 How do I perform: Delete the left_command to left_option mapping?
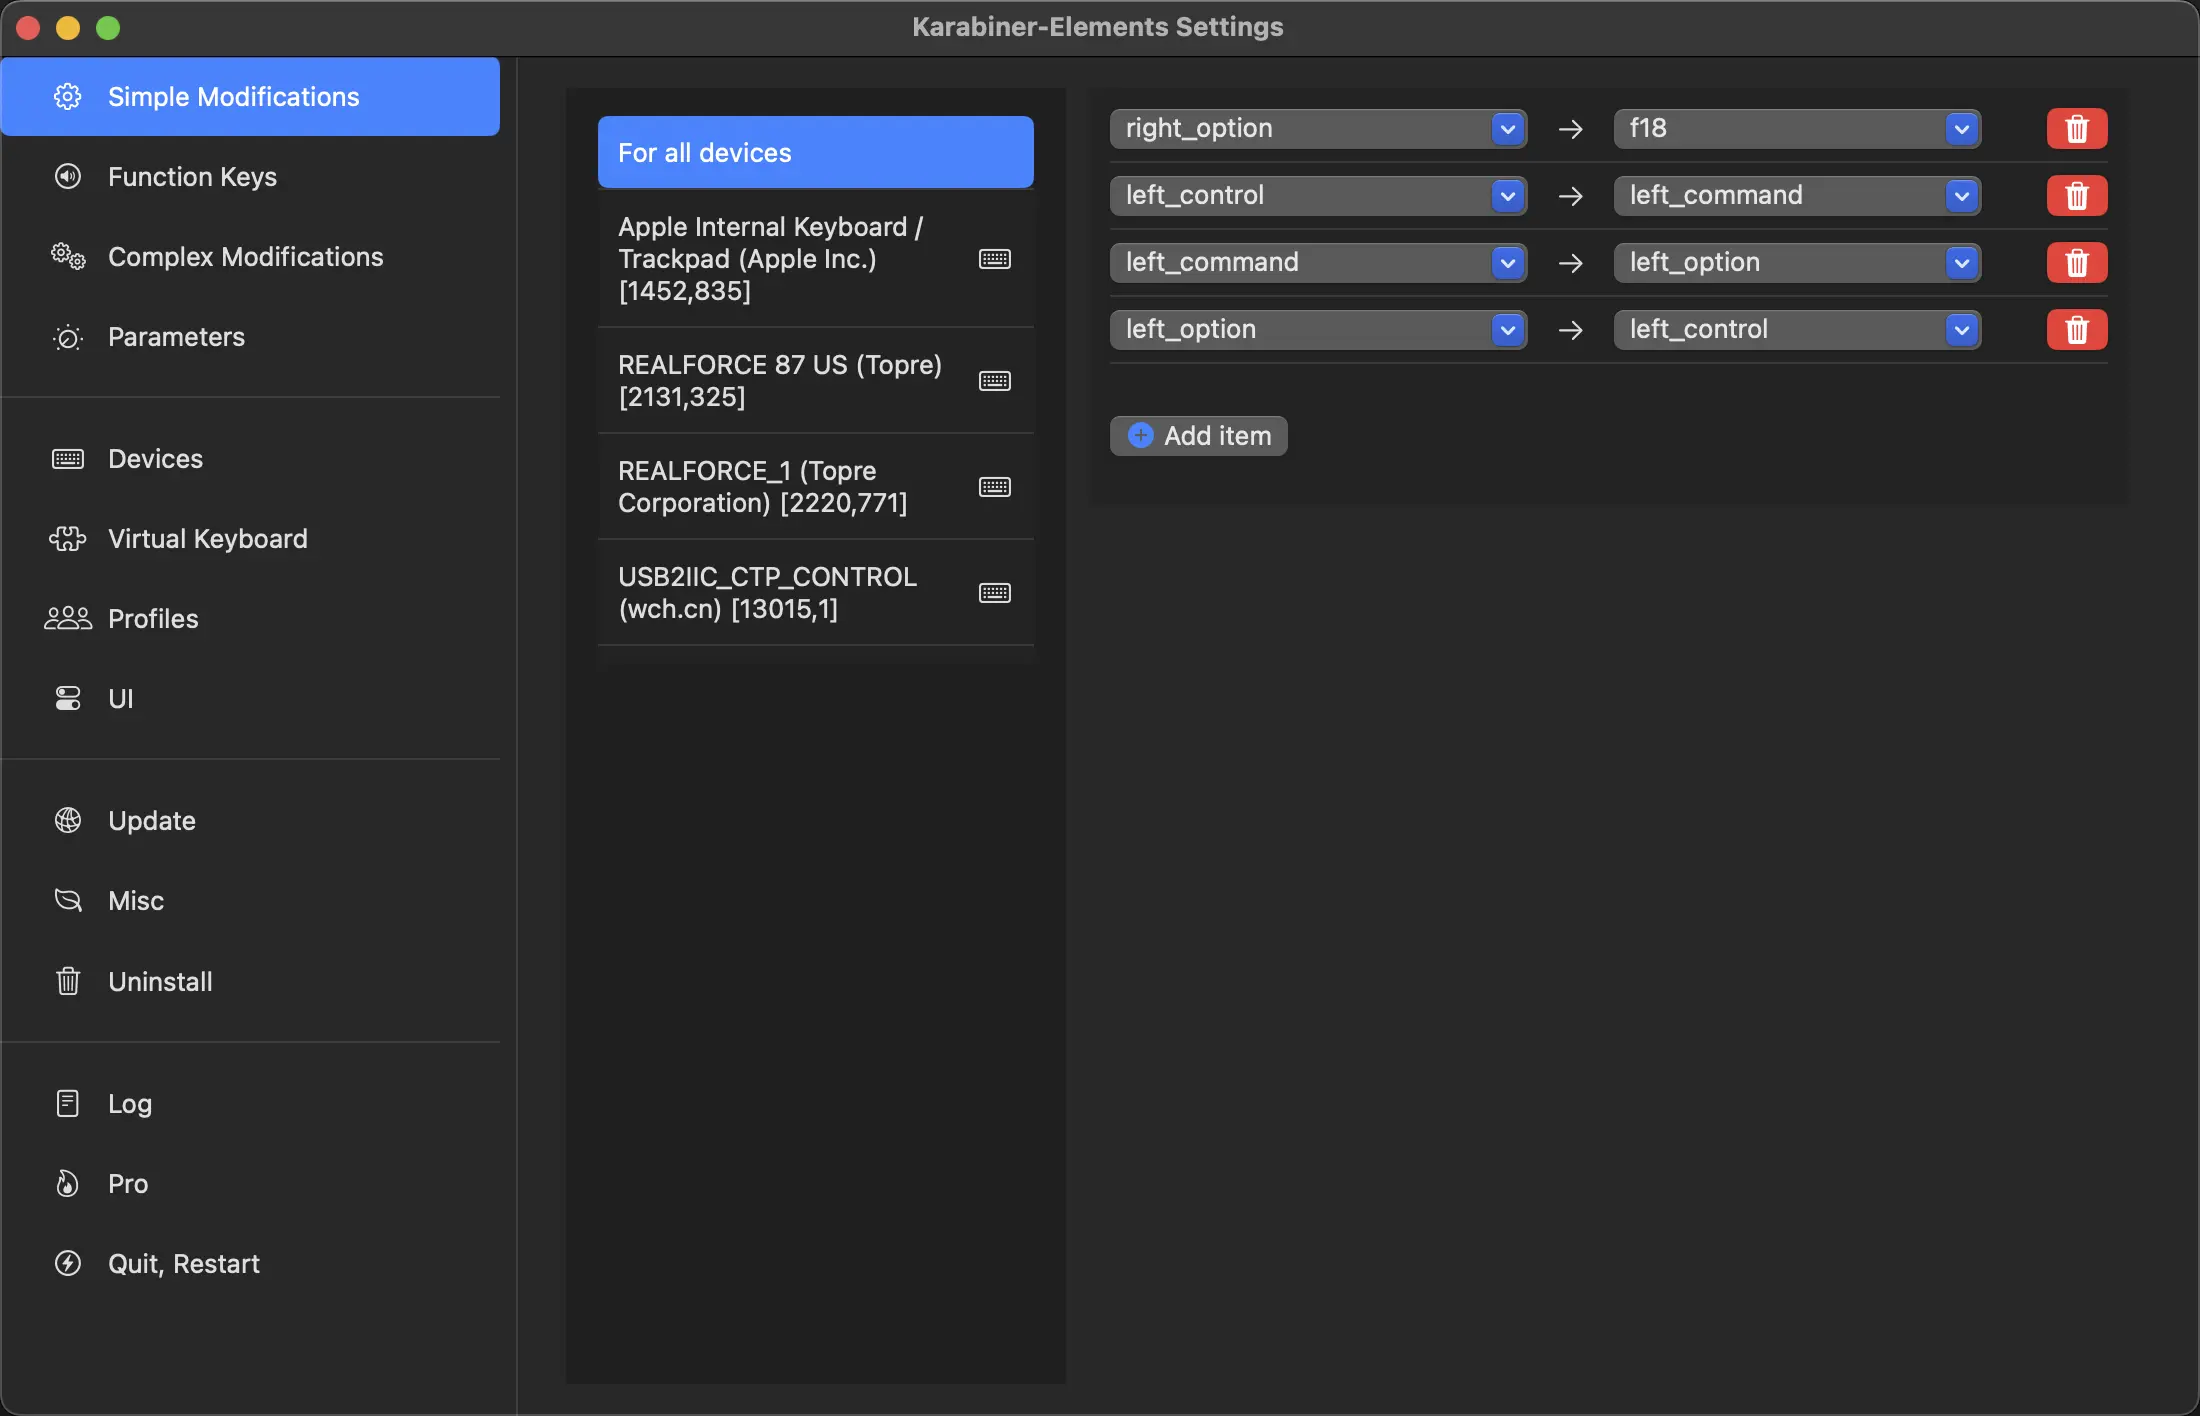2077,262
